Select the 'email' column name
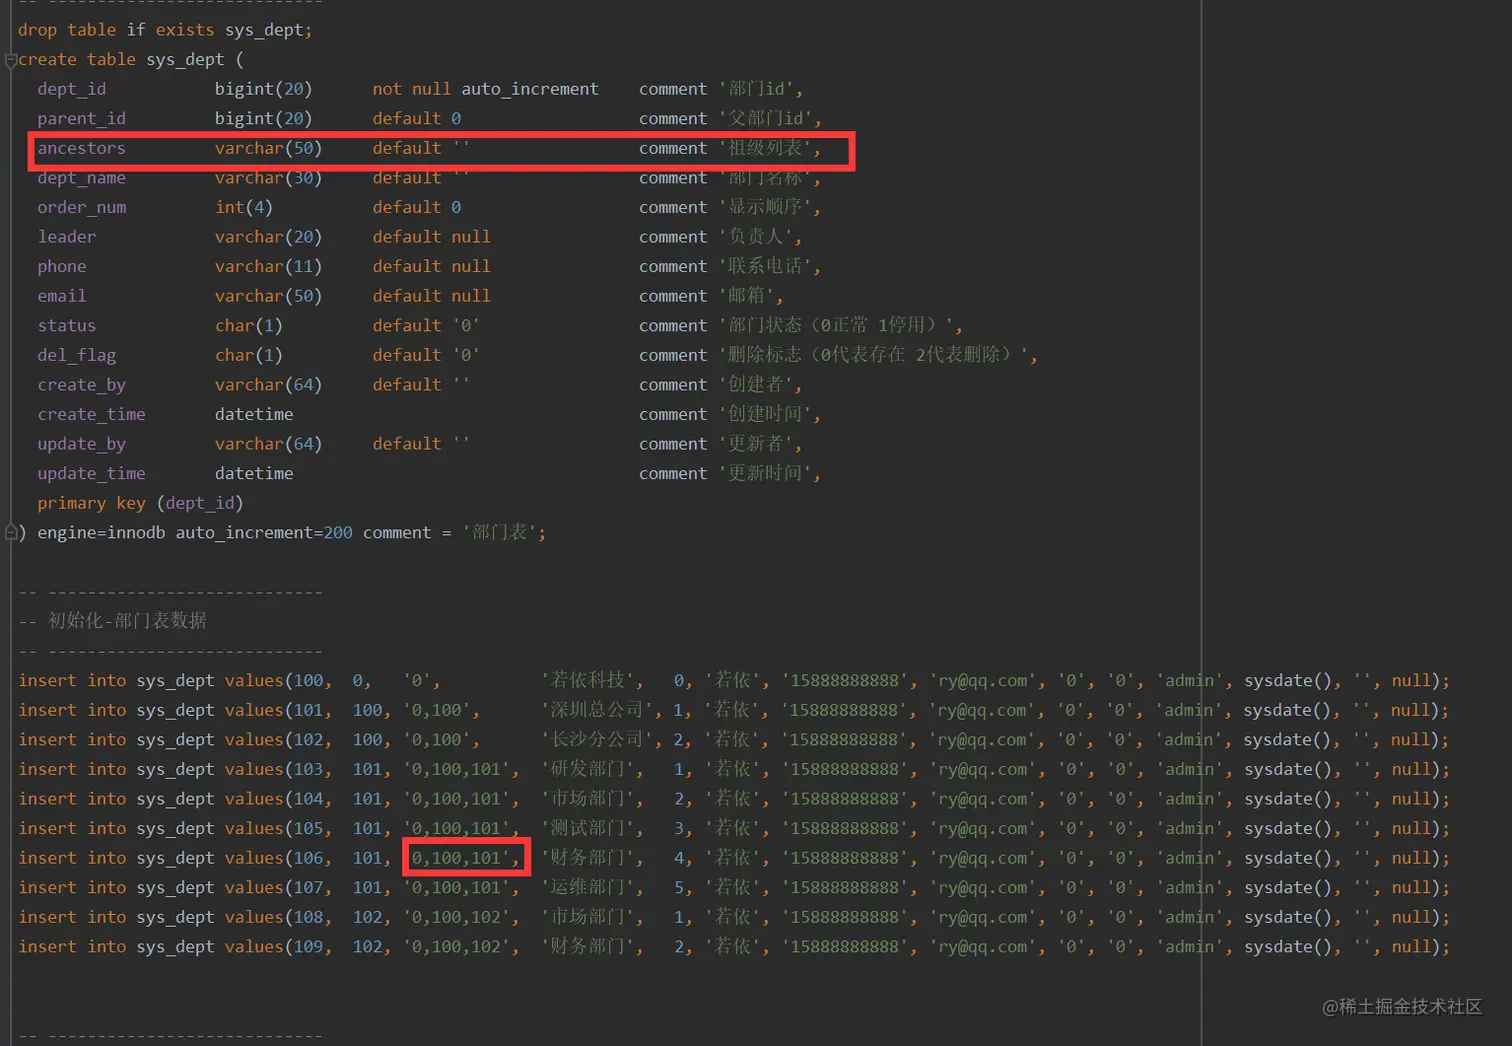1512x1046 pixels. tap(62, 296)
